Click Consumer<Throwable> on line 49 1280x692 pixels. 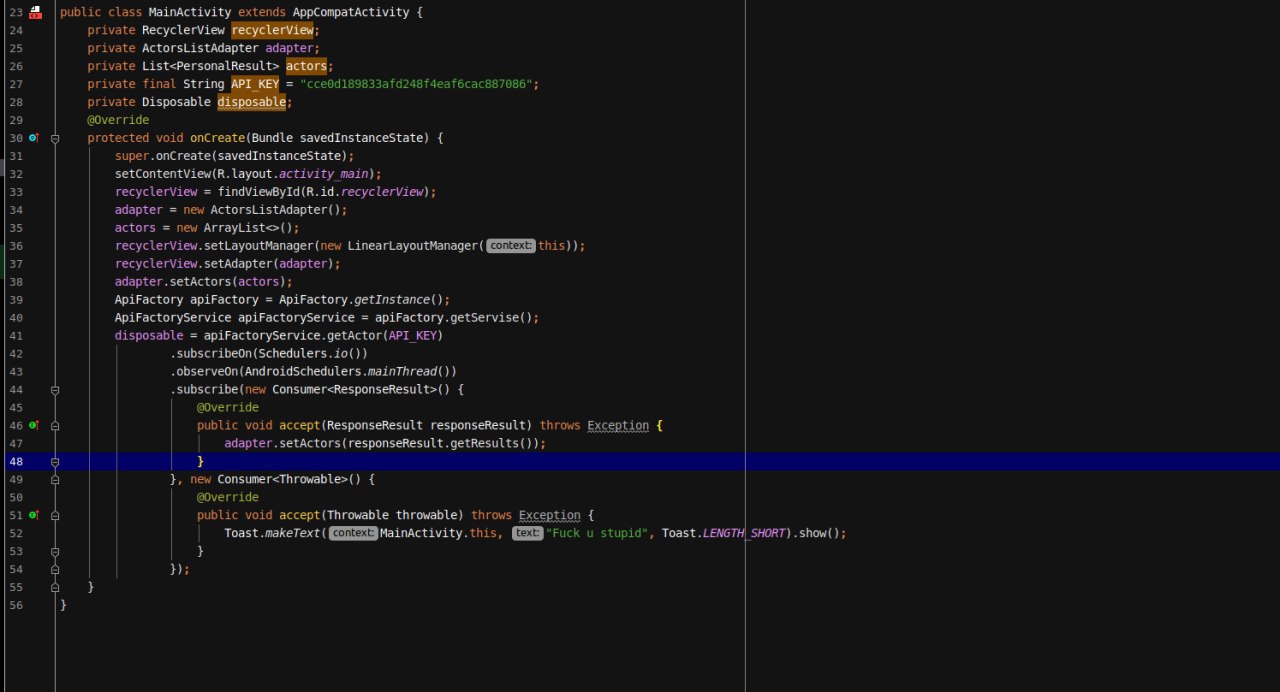282,480
